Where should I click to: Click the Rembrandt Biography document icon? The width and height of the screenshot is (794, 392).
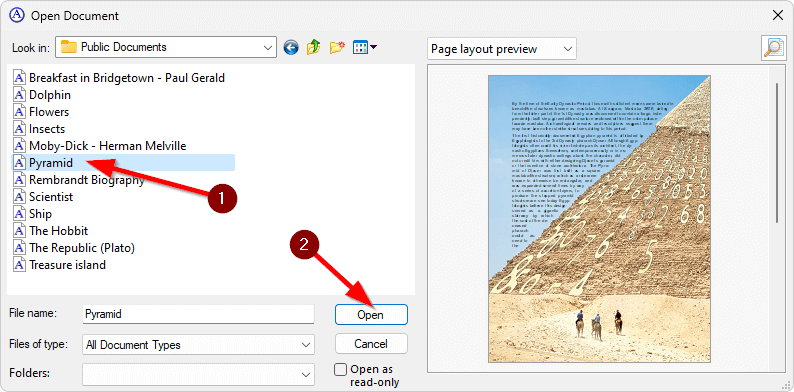tap(19, 180)
